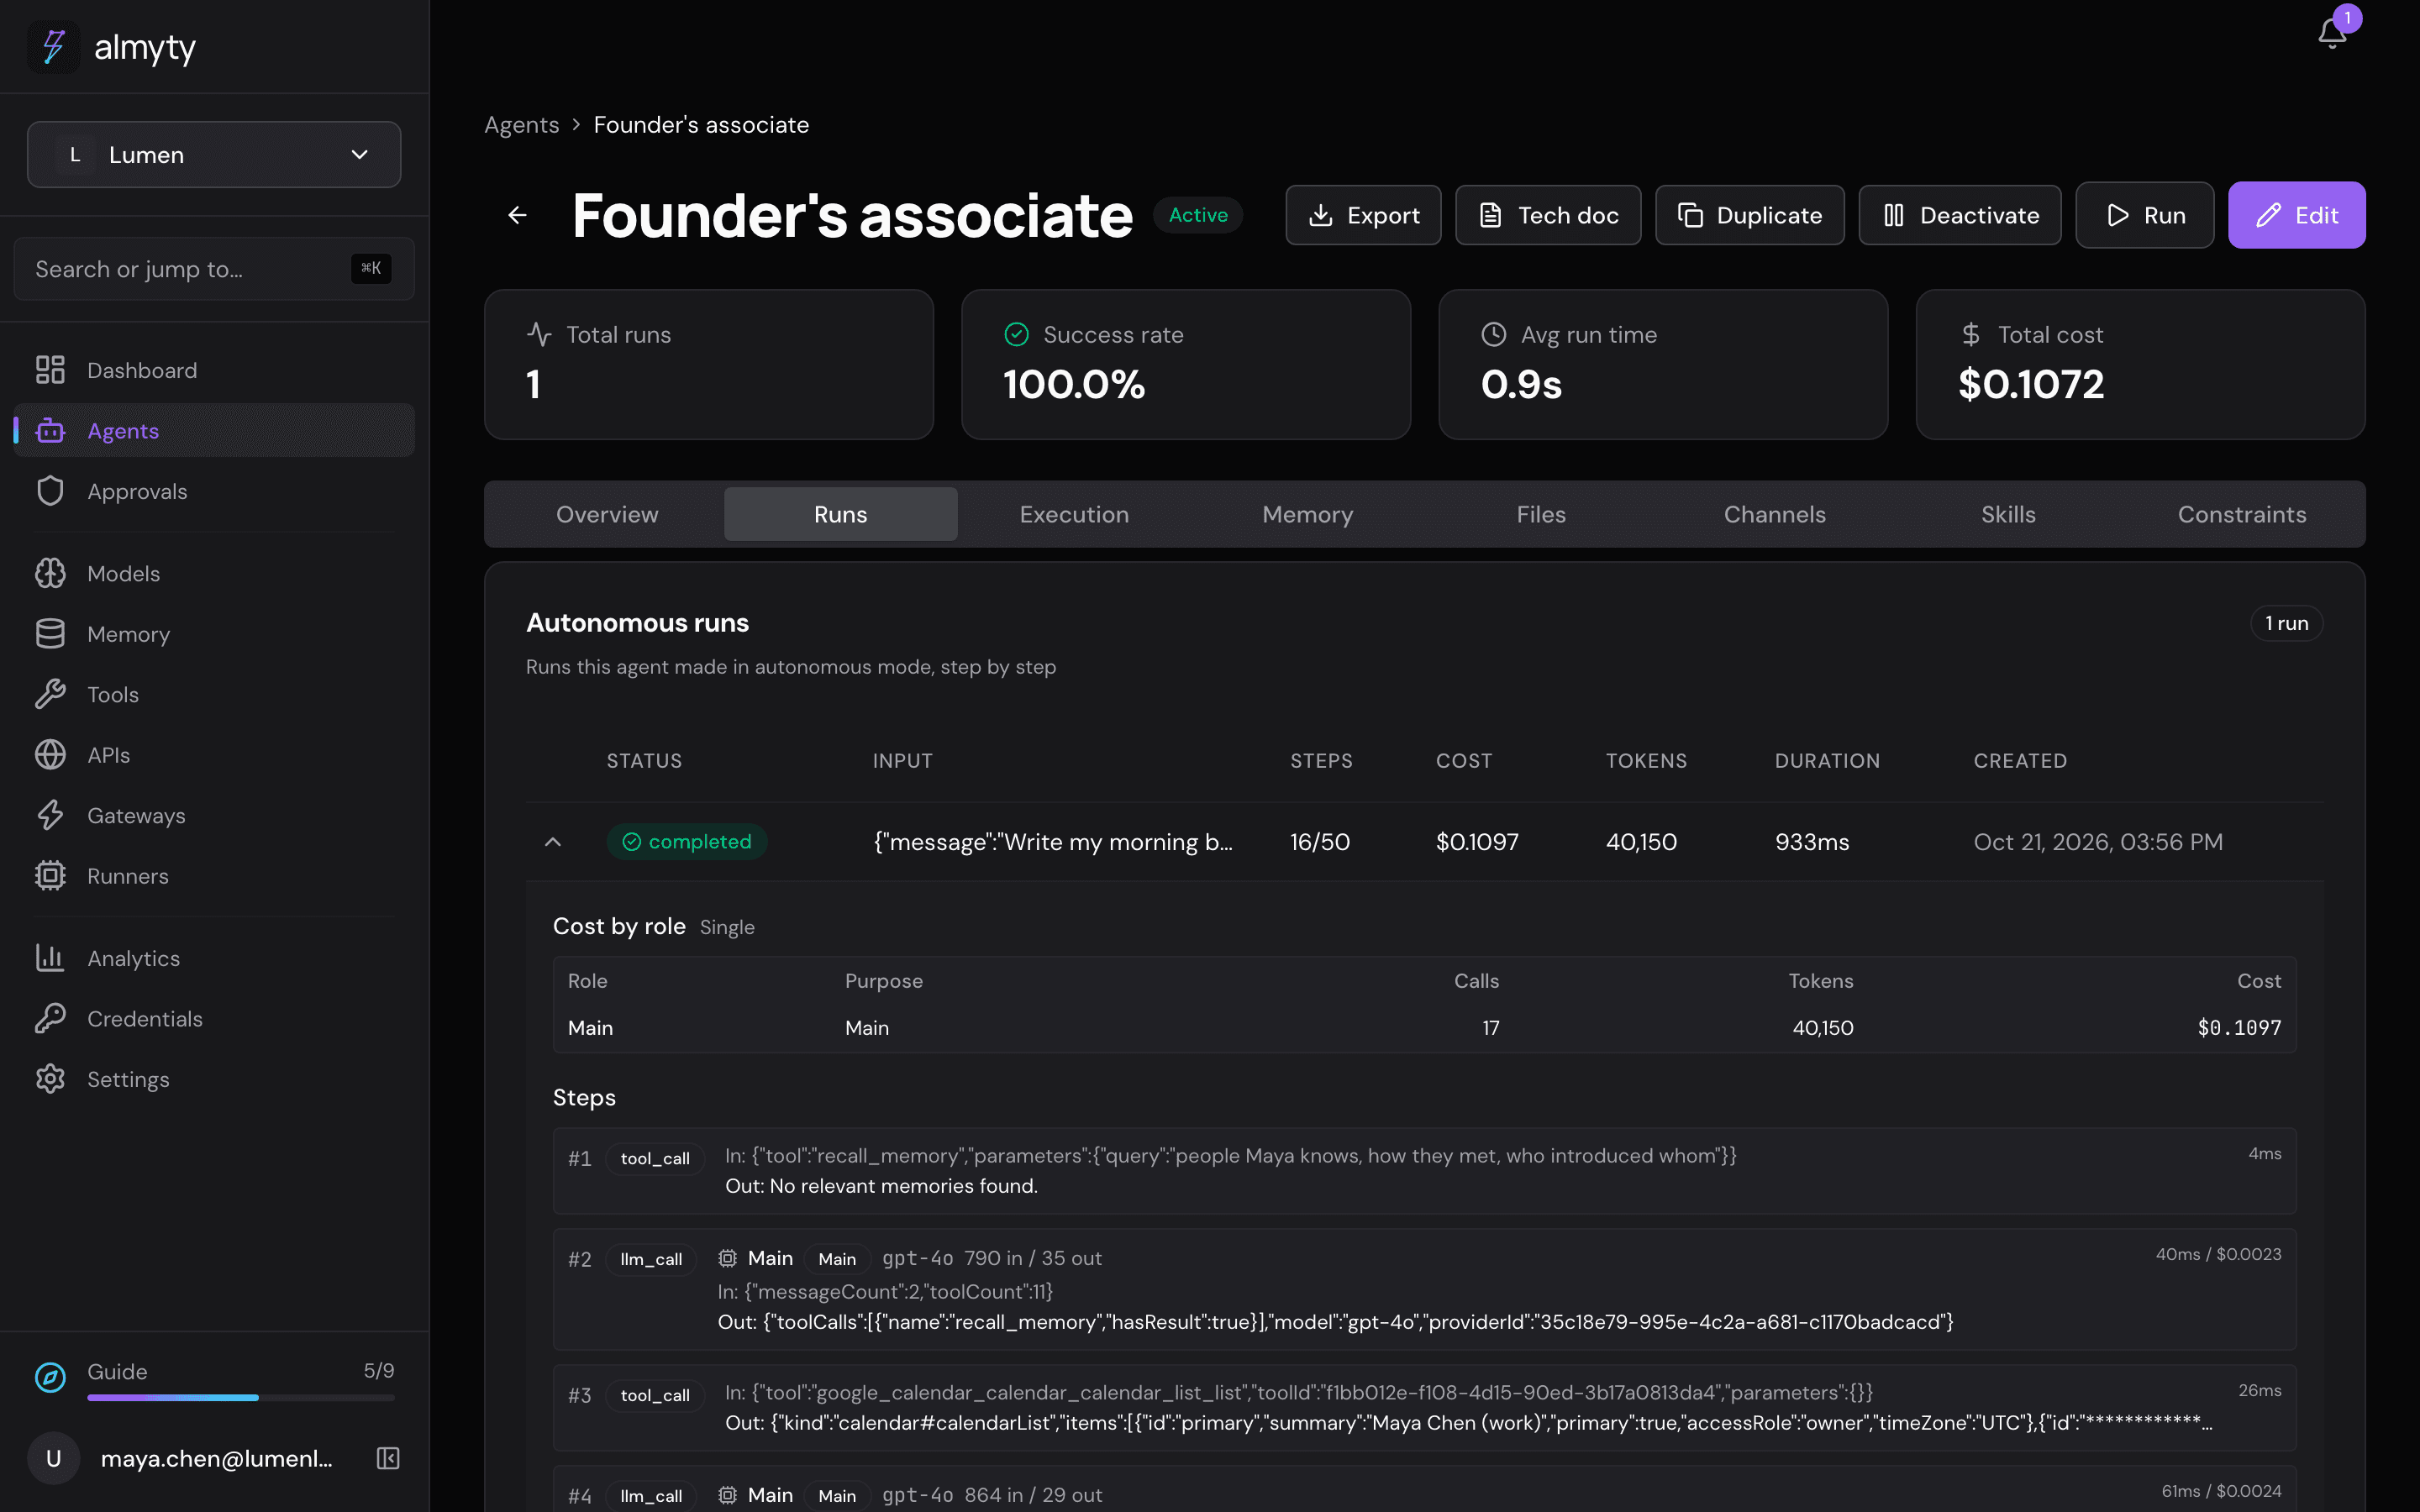Open Approvals shield item in sidebar
The height and width of the screenshot is (1512, 2420).
[214, 491]
